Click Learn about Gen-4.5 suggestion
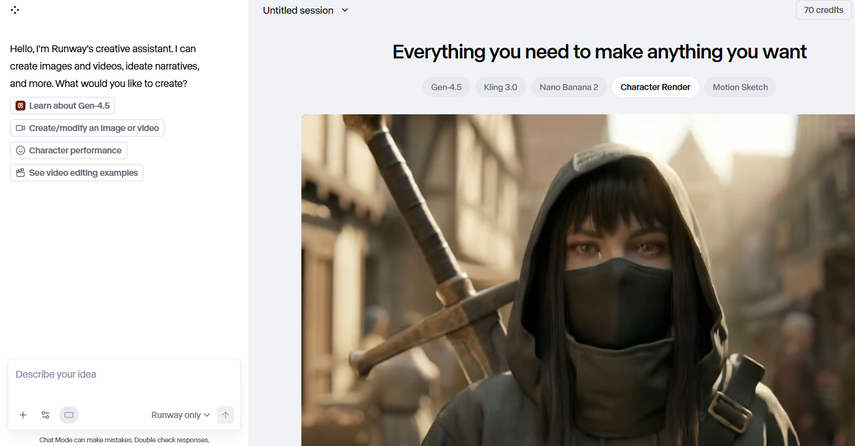 63,106
